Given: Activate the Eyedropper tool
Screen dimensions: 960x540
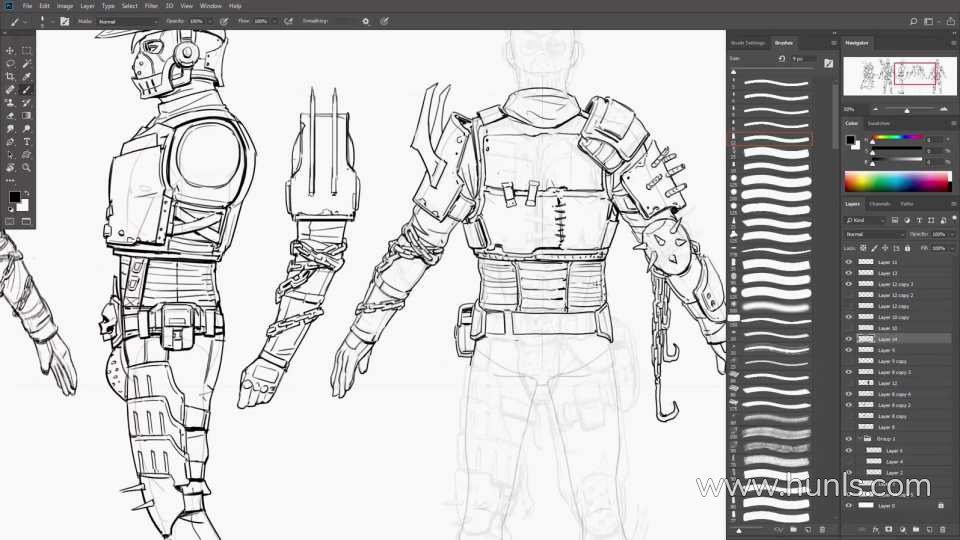Looking at the screenshot, I should coord(26,76).
